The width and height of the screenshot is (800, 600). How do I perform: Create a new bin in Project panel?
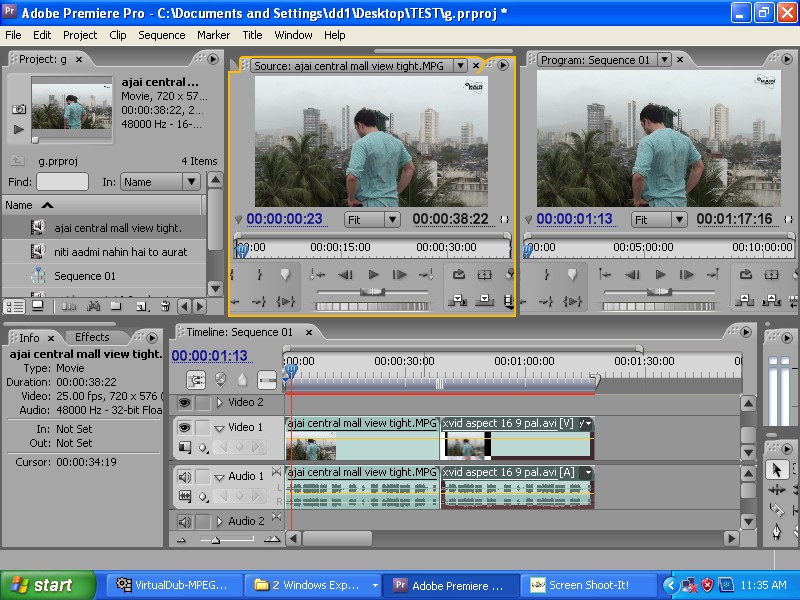(116, 306)
